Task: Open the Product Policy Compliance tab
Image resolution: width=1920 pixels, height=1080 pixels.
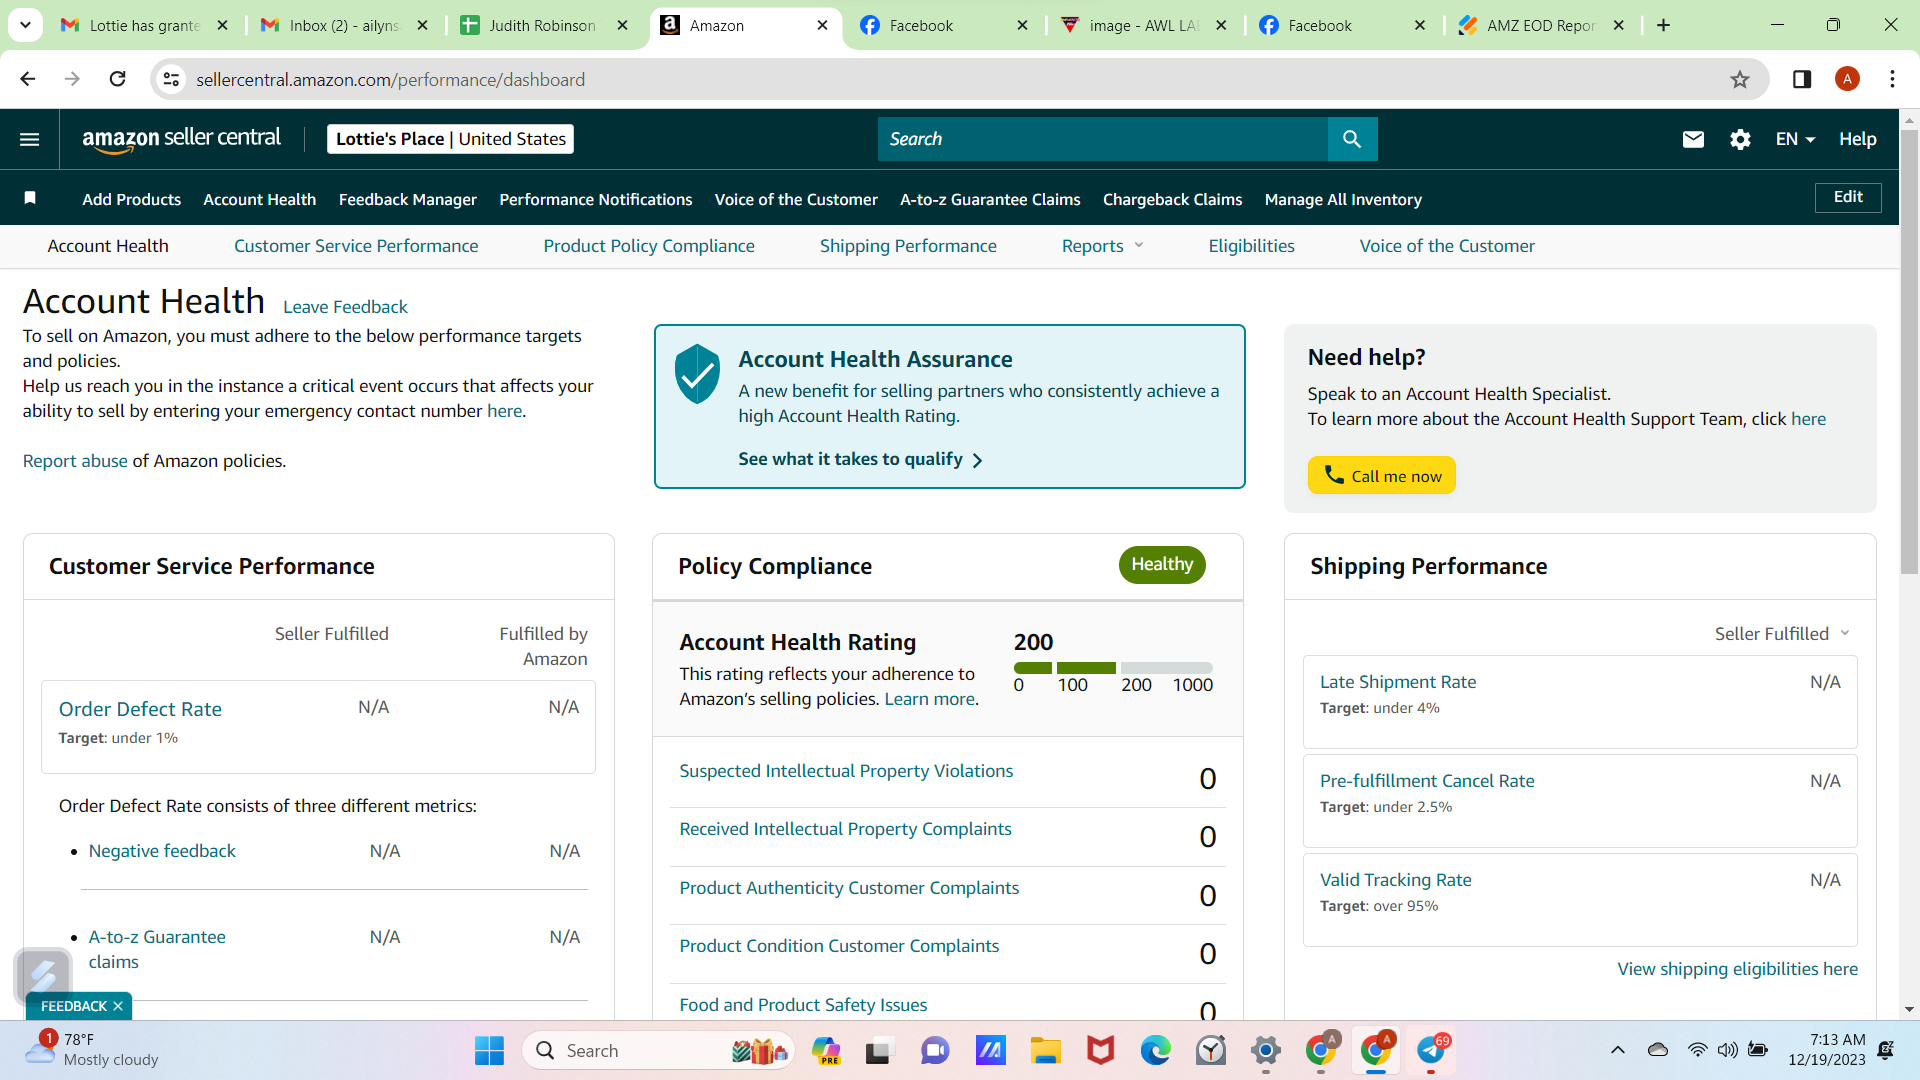Action: pyautogui.click(x=649, y=246)
